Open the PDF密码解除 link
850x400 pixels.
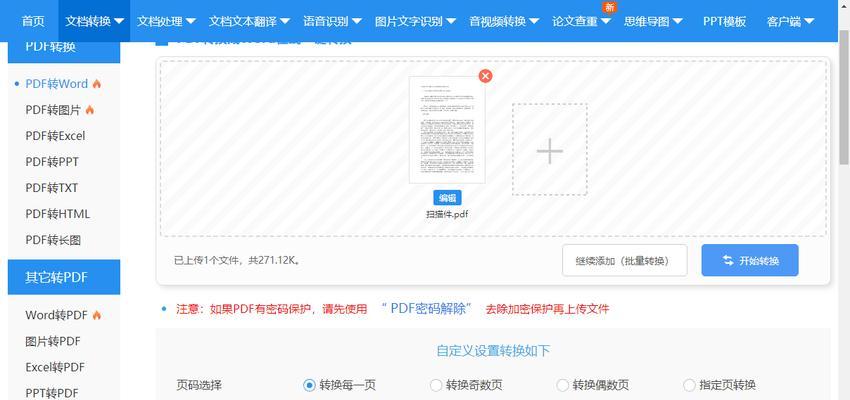[x=426, y=309]
